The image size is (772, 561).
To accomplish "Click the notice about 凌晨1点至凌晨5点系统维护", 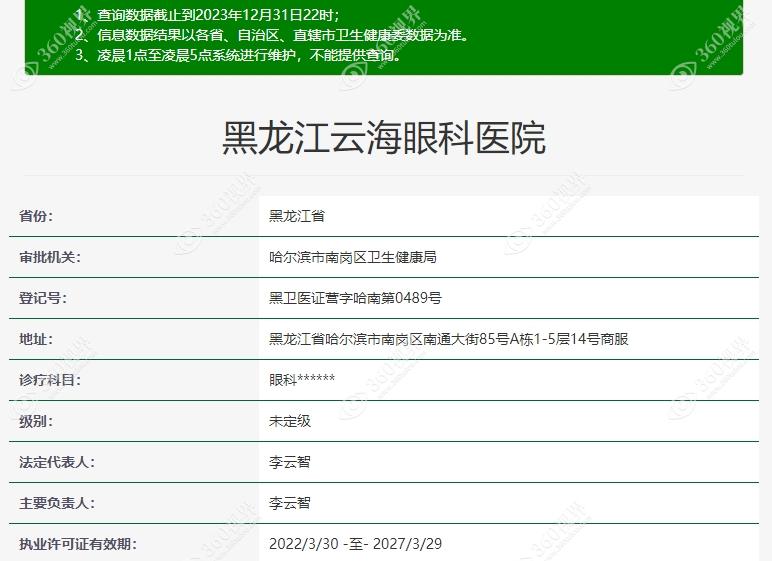I will point(238,55).
